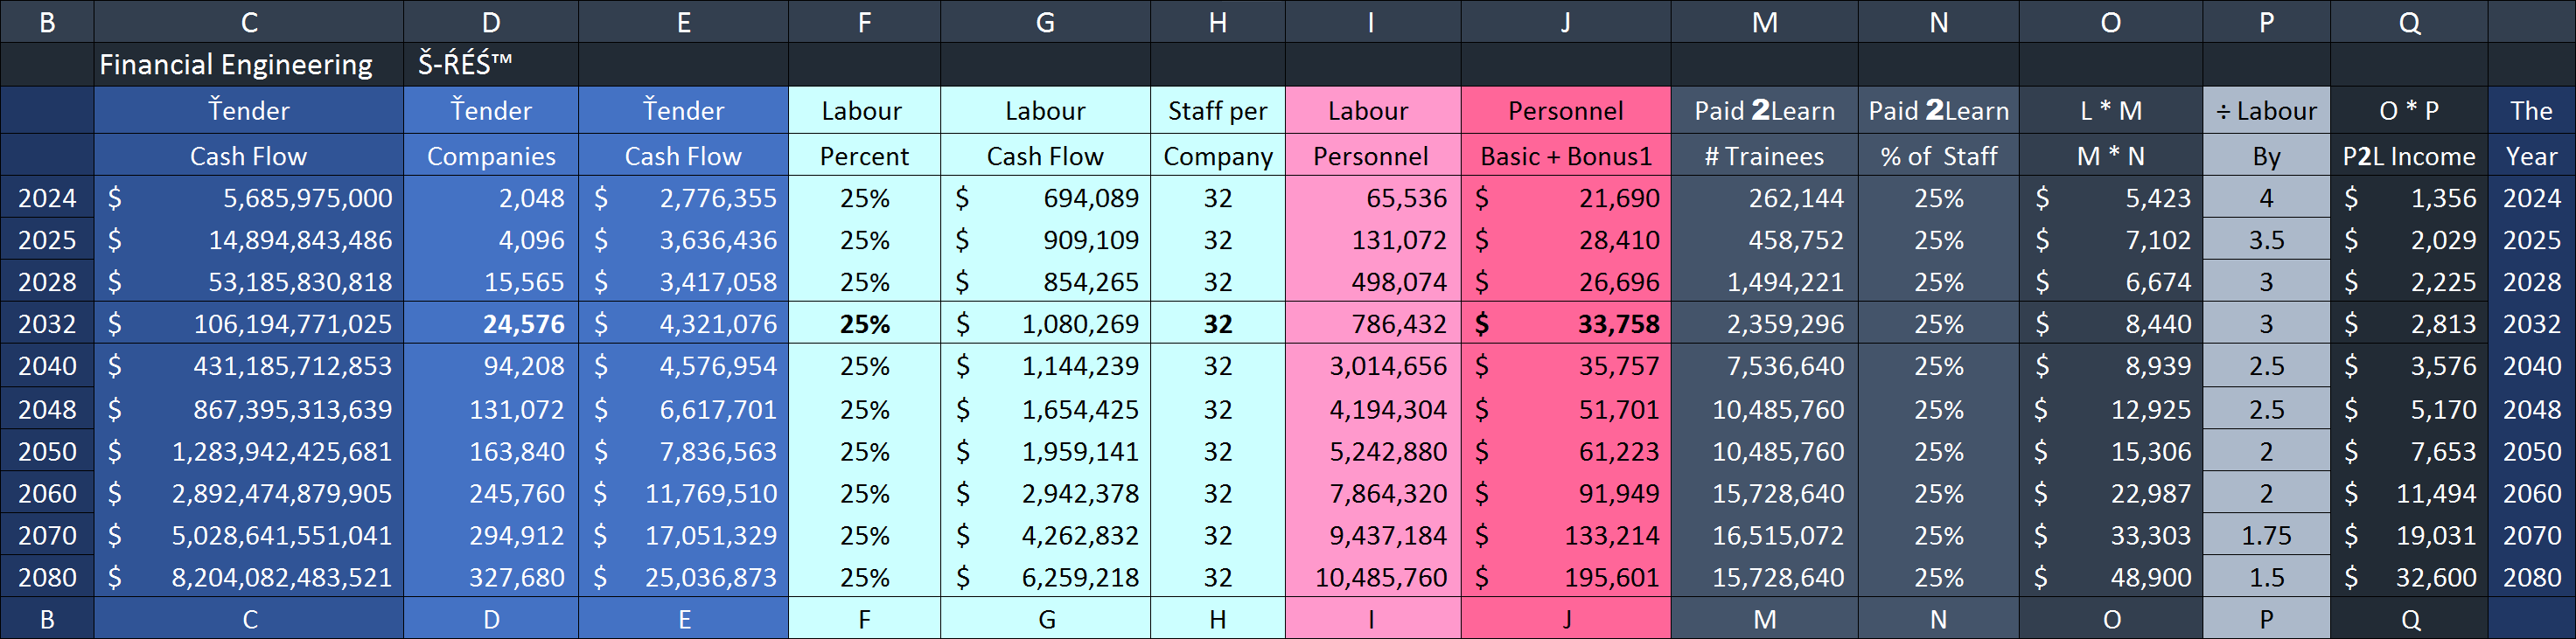Select the Staff per Company header
Screen dimensions: 2576x639
tap(1217, 133)
